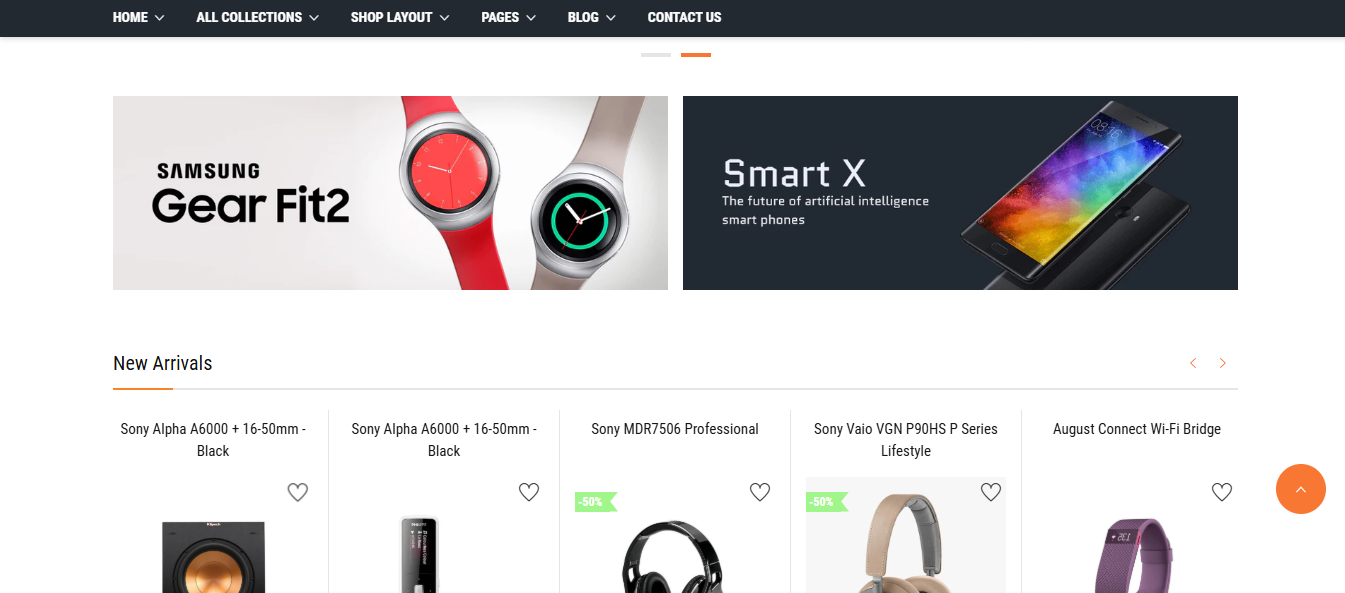Expand the Shop Layout menu
Viewport: 1345px width, 593px height.
[400, 17]
